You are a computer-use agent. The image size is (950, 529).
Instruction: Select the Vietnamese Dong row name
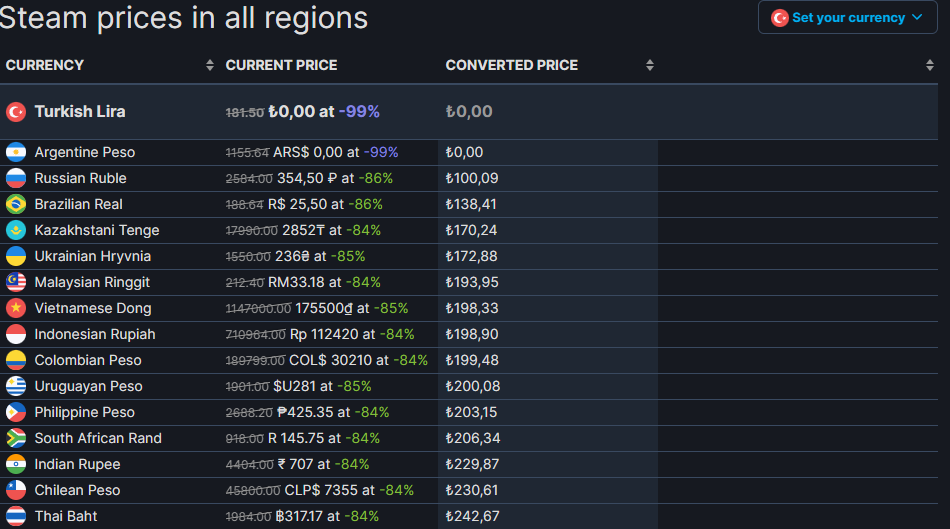[x=93, y=308]
